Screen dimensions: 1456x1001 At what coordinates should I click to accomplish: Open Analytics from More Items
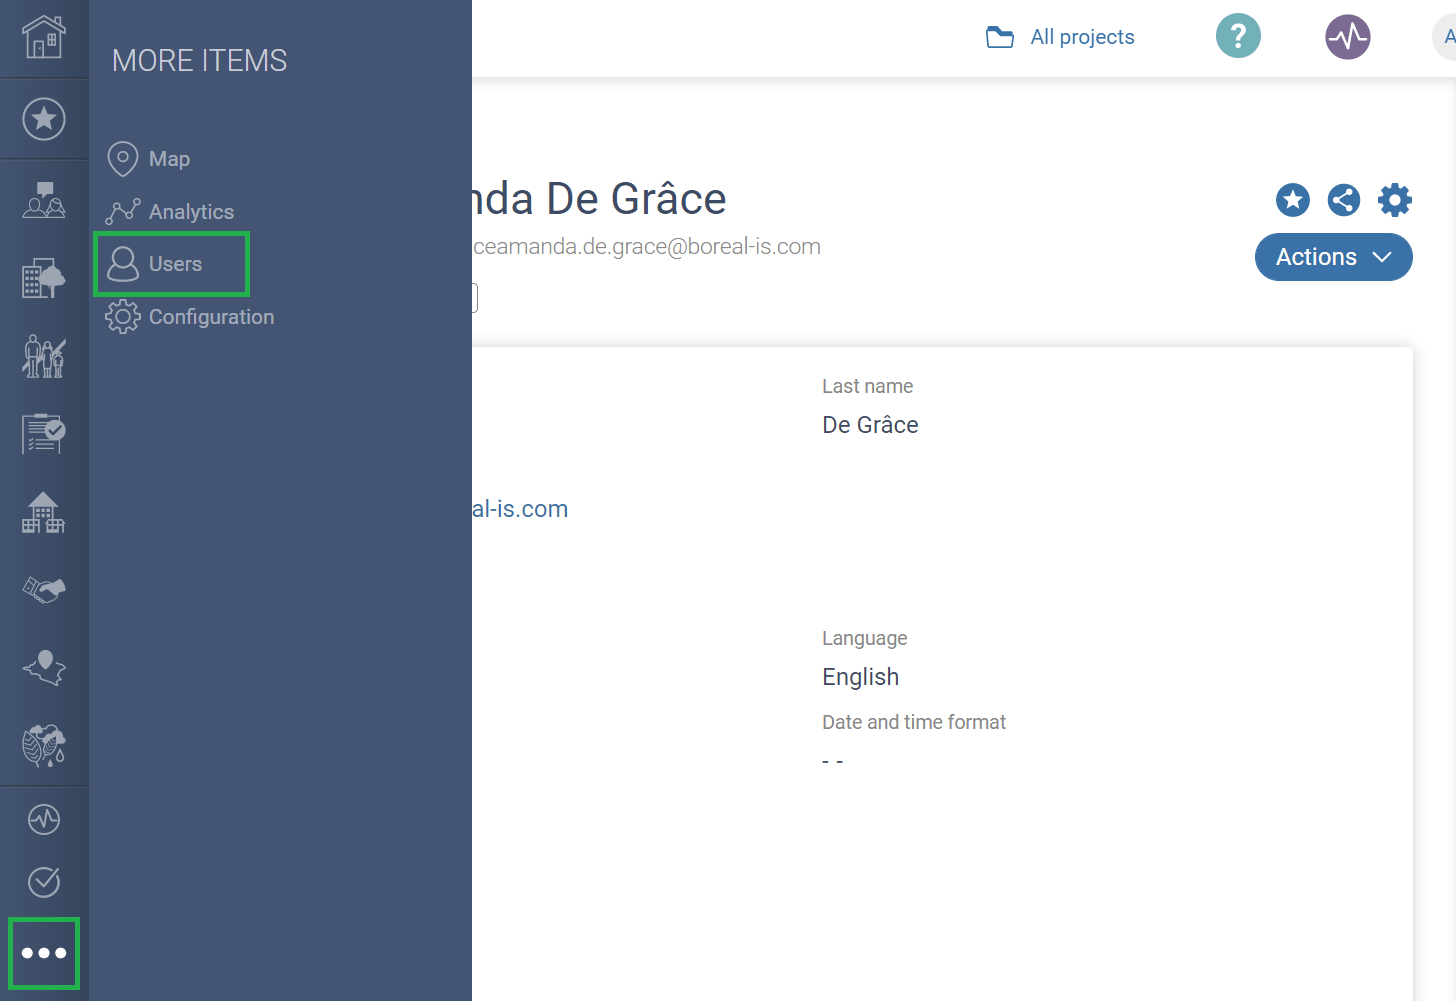pos(170,212)
